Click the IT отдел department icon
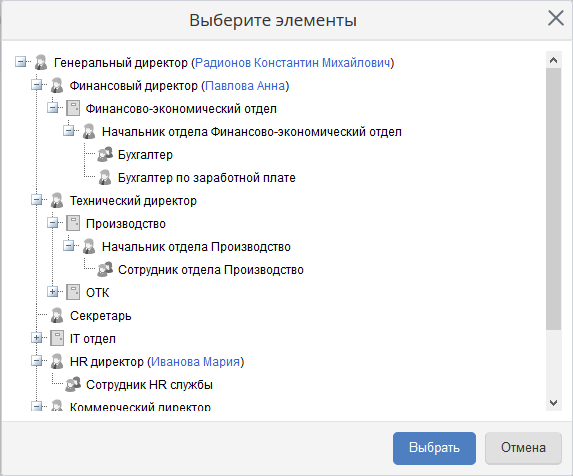The width and height of the screenshot is (573, 476). (x=57, y=339)
